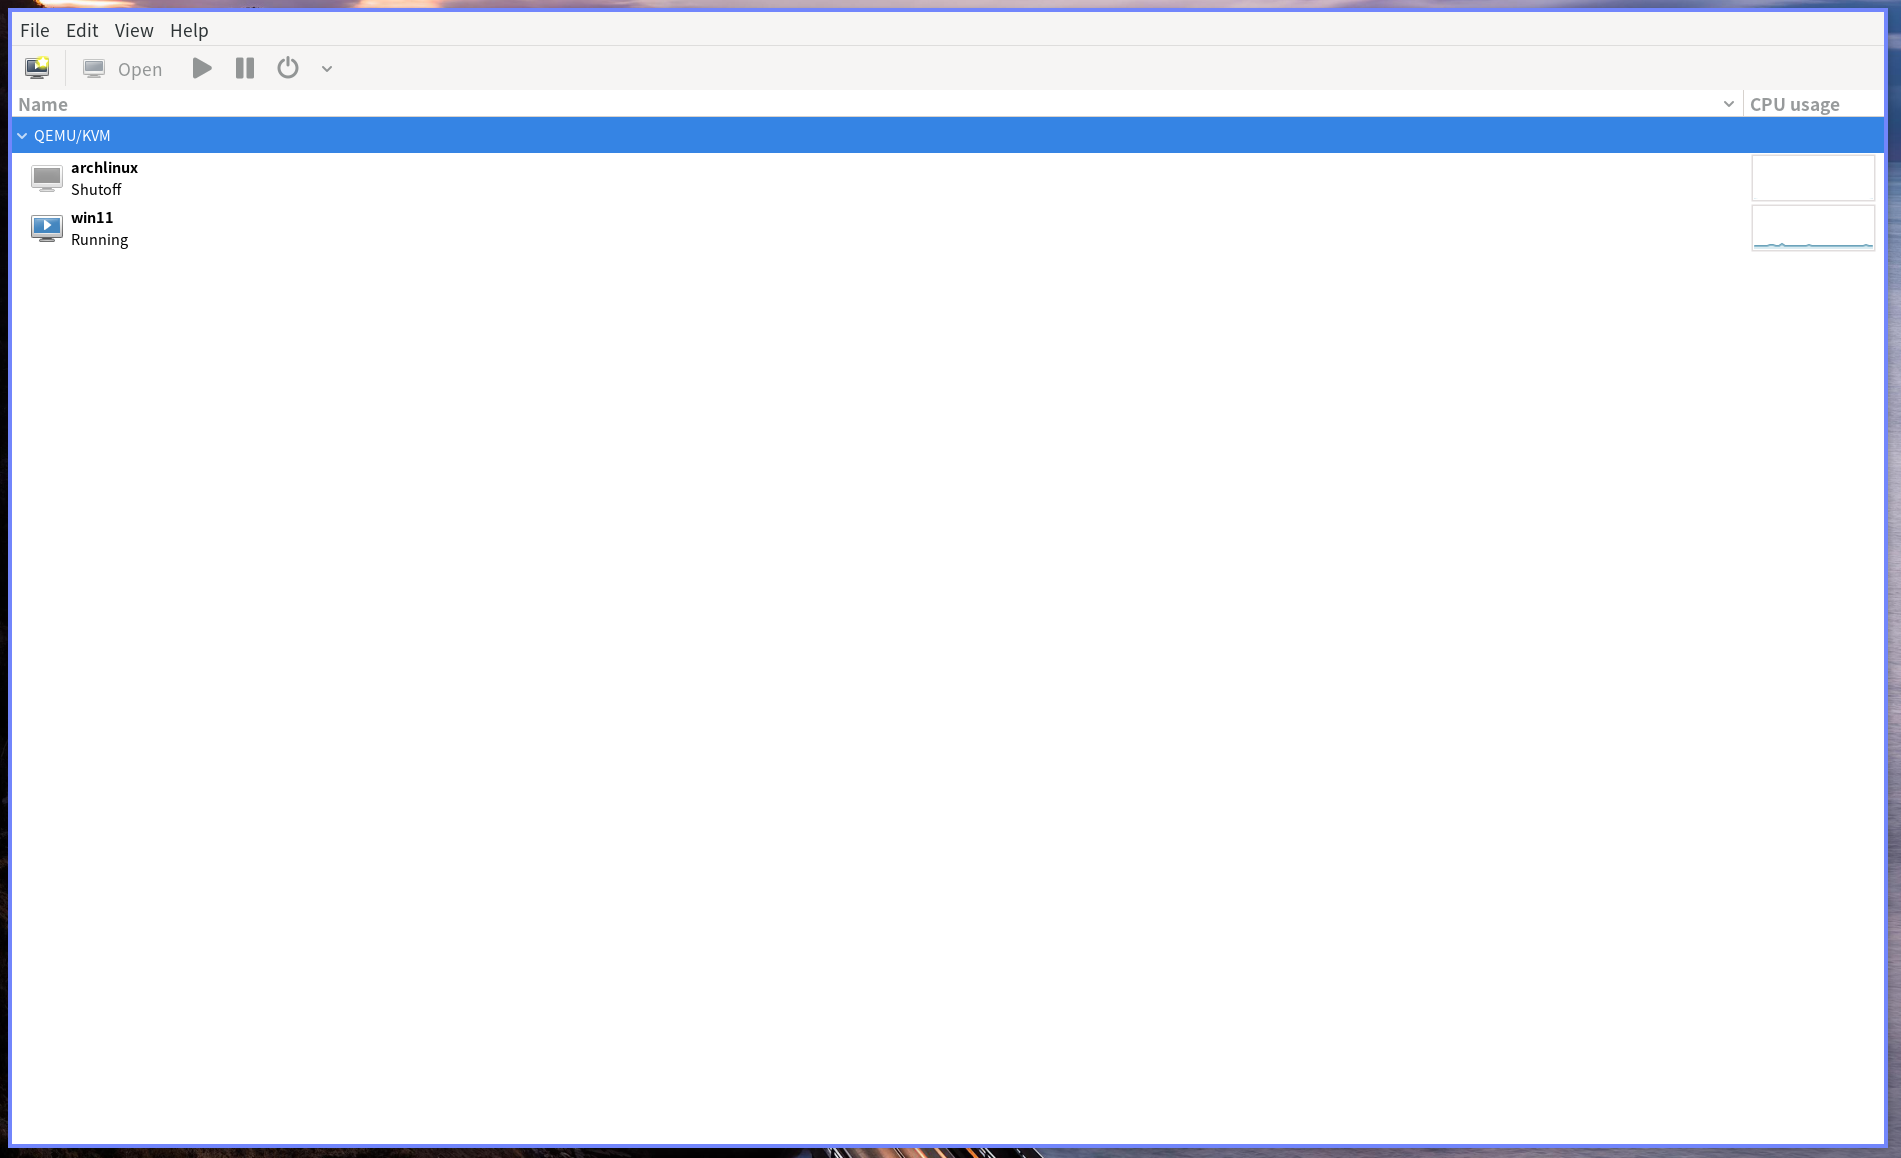Click the Open console monitor icon
The height and width of the screenshot is (1158, 1901).
[94, 68]
